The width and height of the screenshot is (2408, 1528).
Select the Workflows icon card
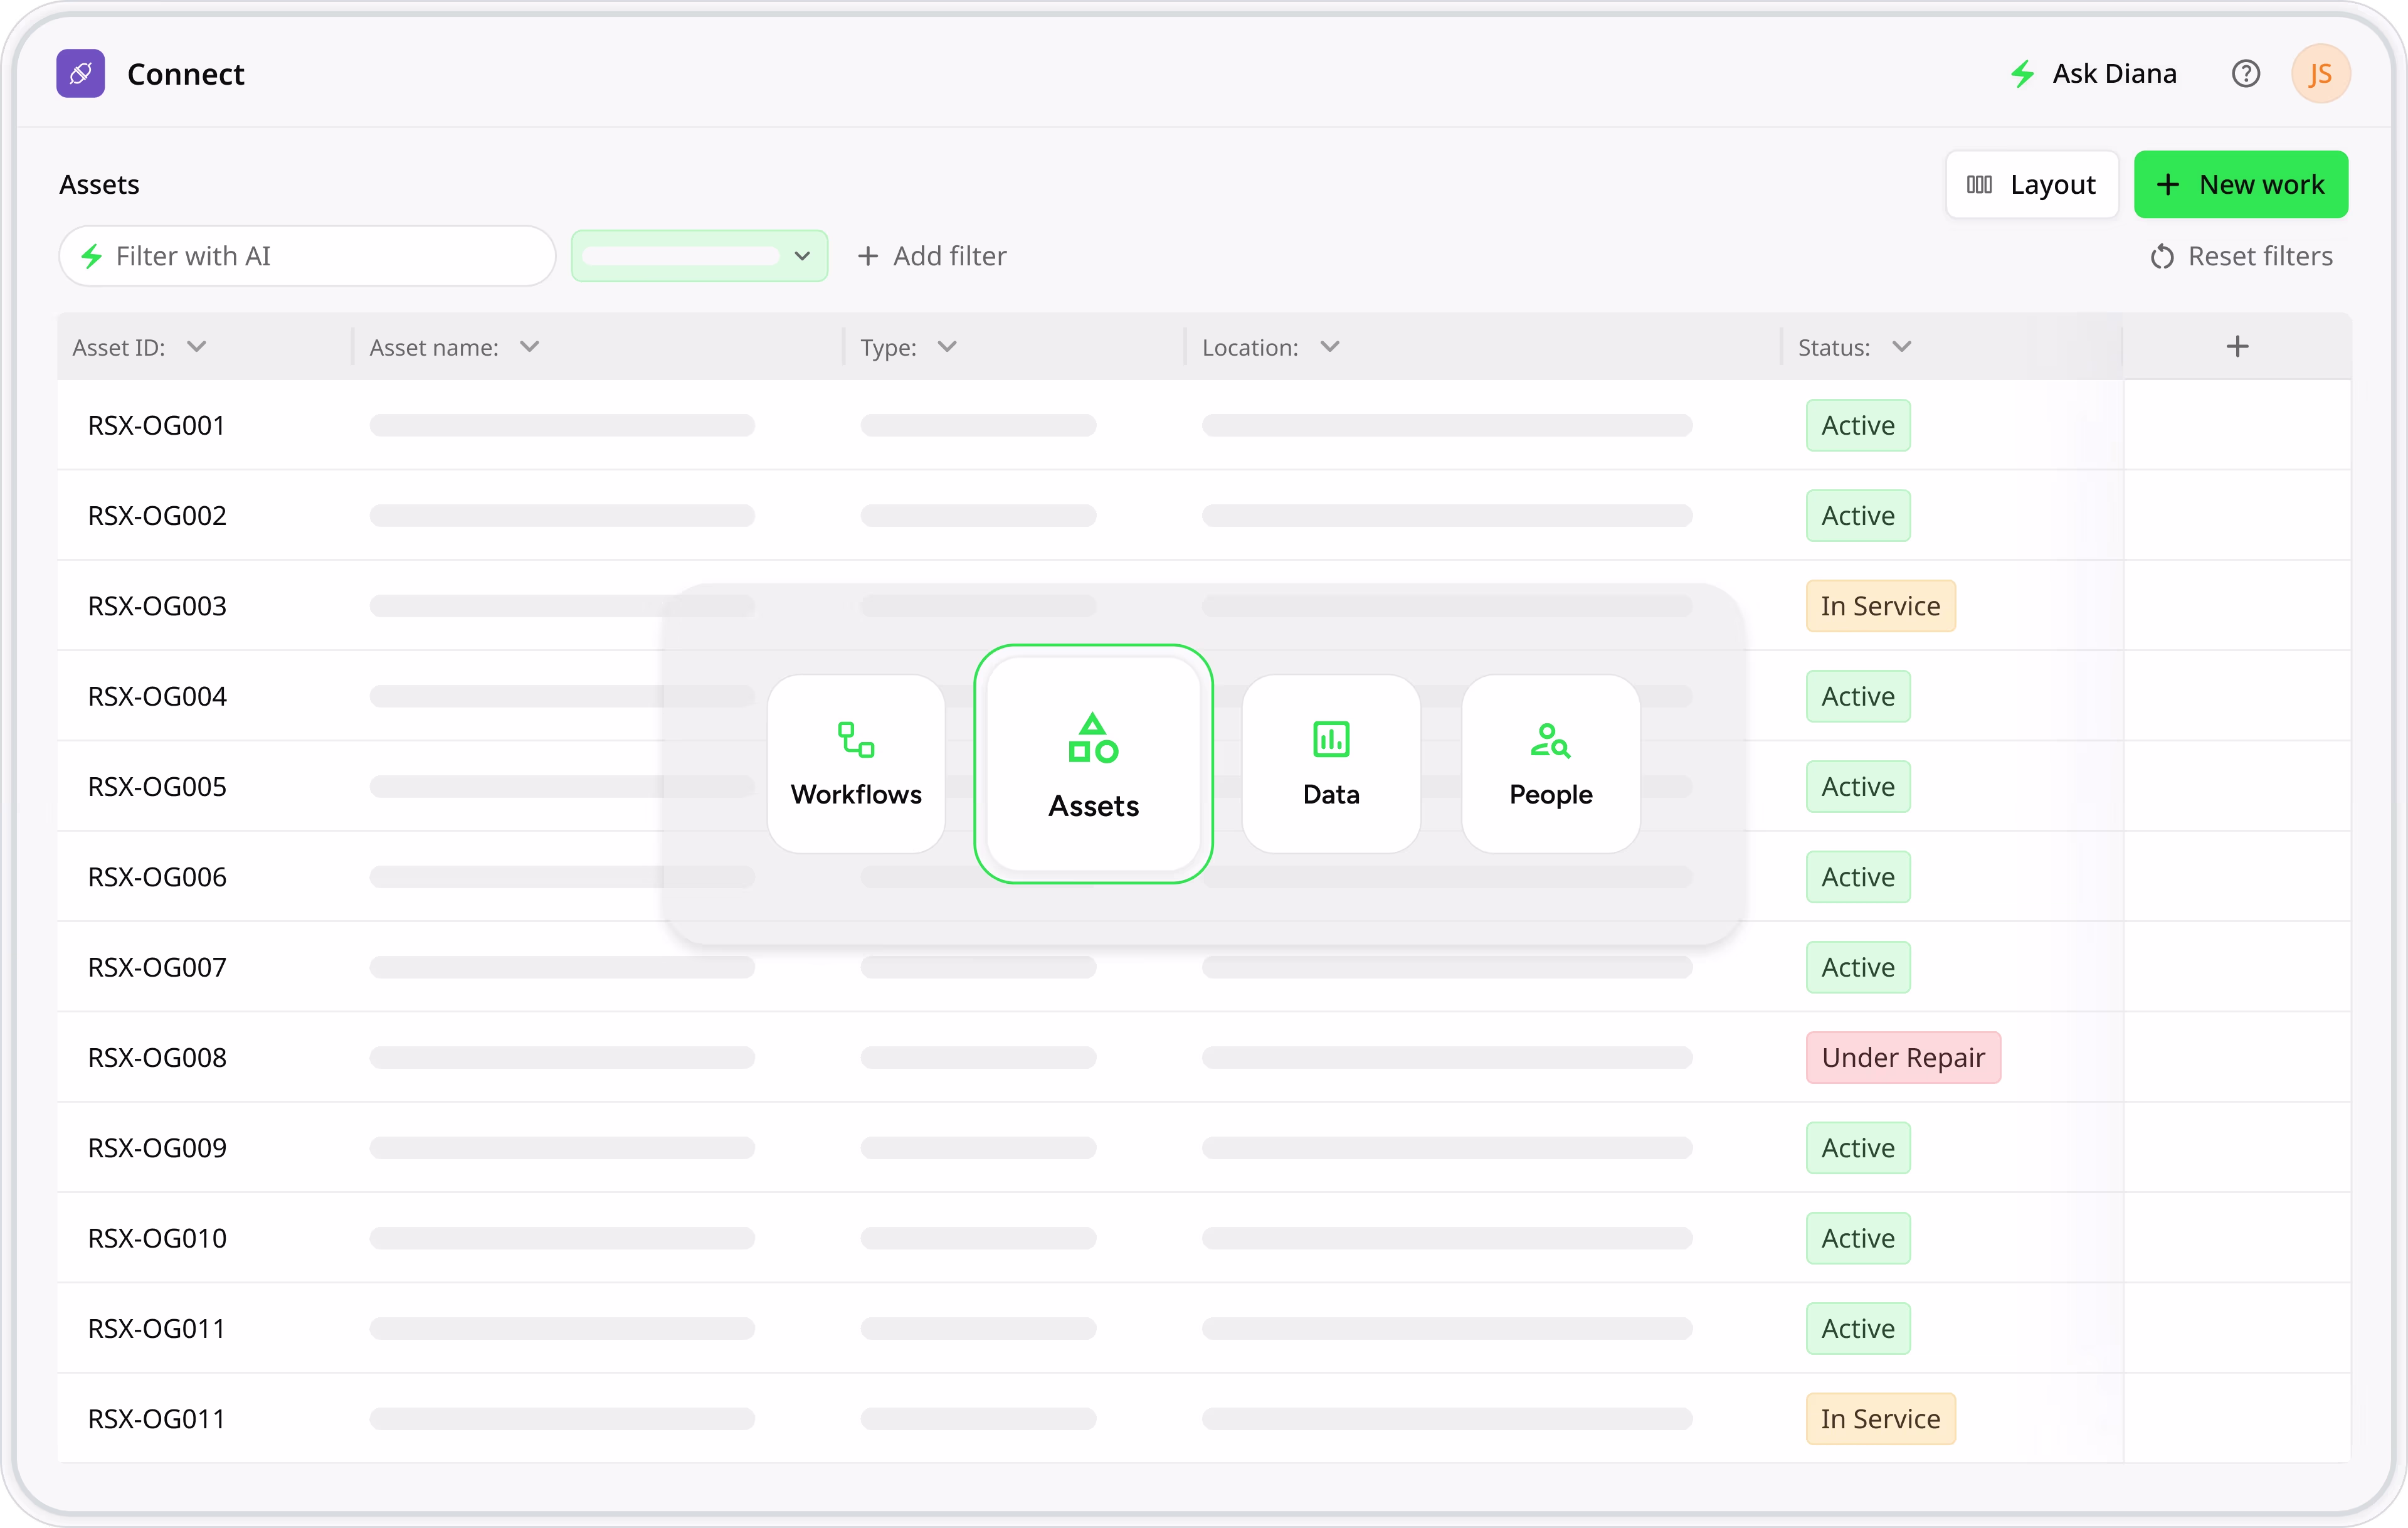click(x=856, y=764)
